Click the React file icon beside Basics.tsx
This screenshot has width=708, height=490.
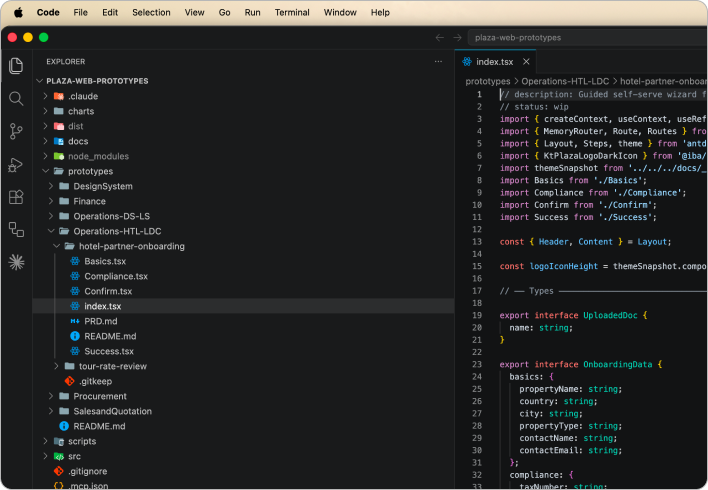tap(75, 261)
